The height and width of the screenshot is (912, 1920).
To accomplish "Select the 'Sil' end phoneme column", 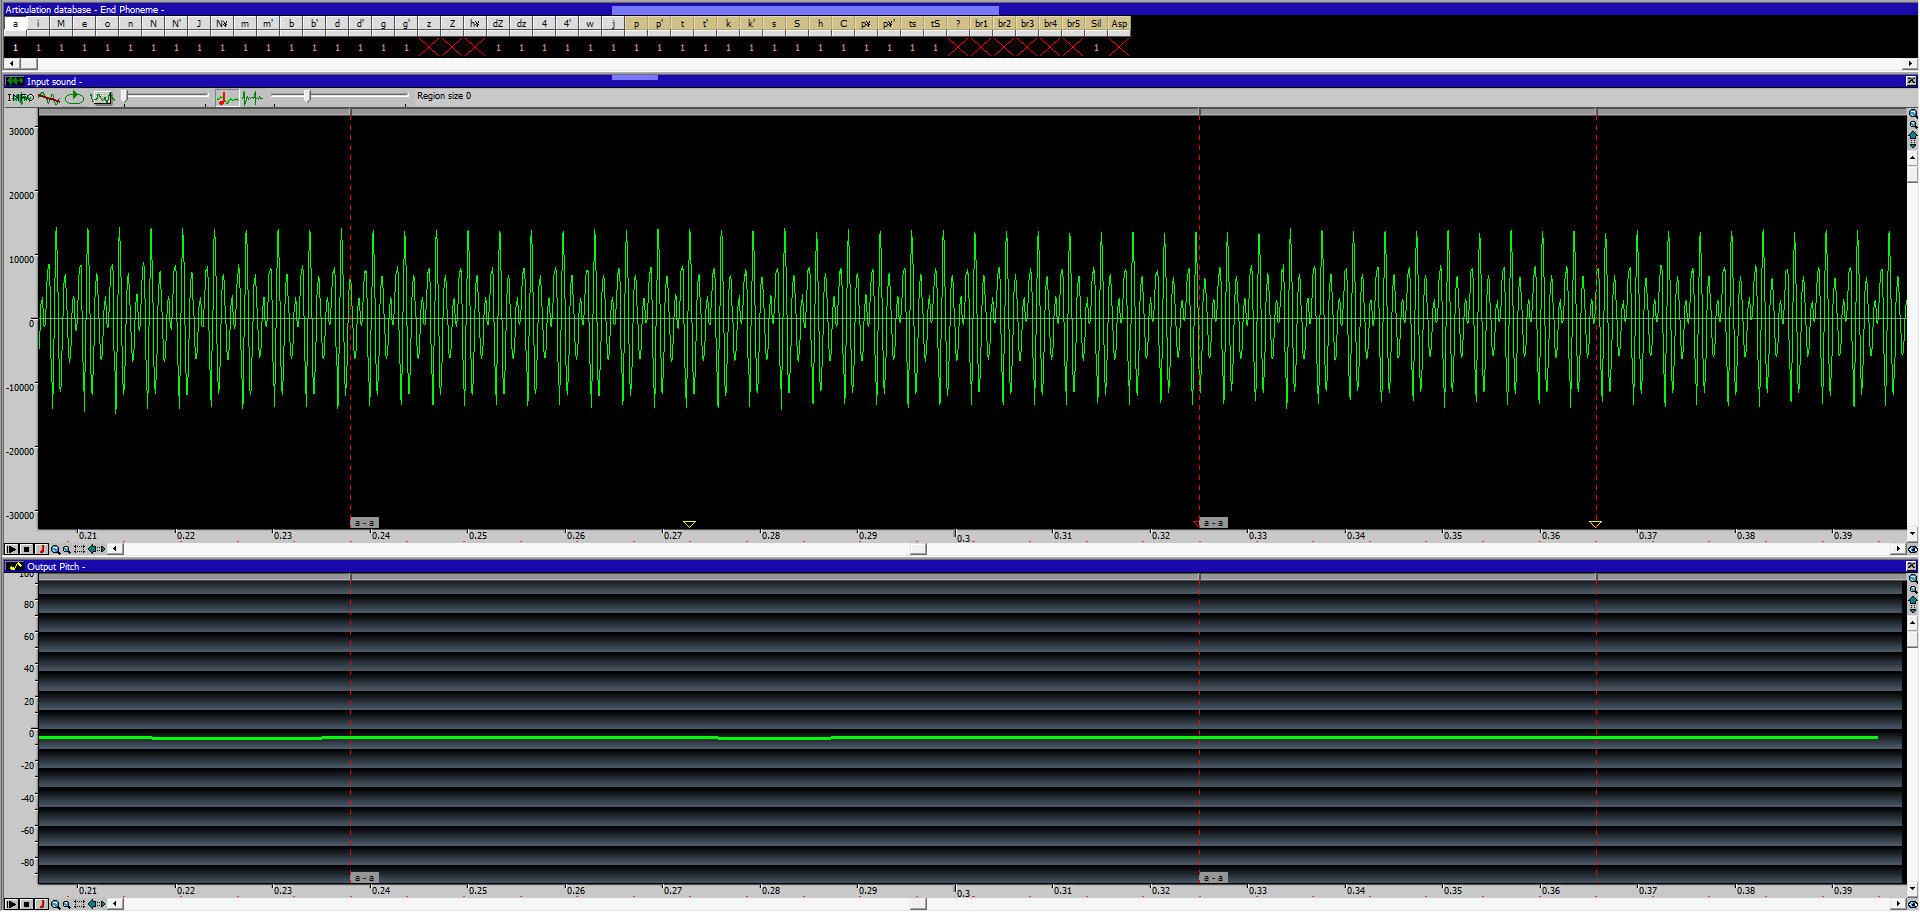I will point(1096,24).
